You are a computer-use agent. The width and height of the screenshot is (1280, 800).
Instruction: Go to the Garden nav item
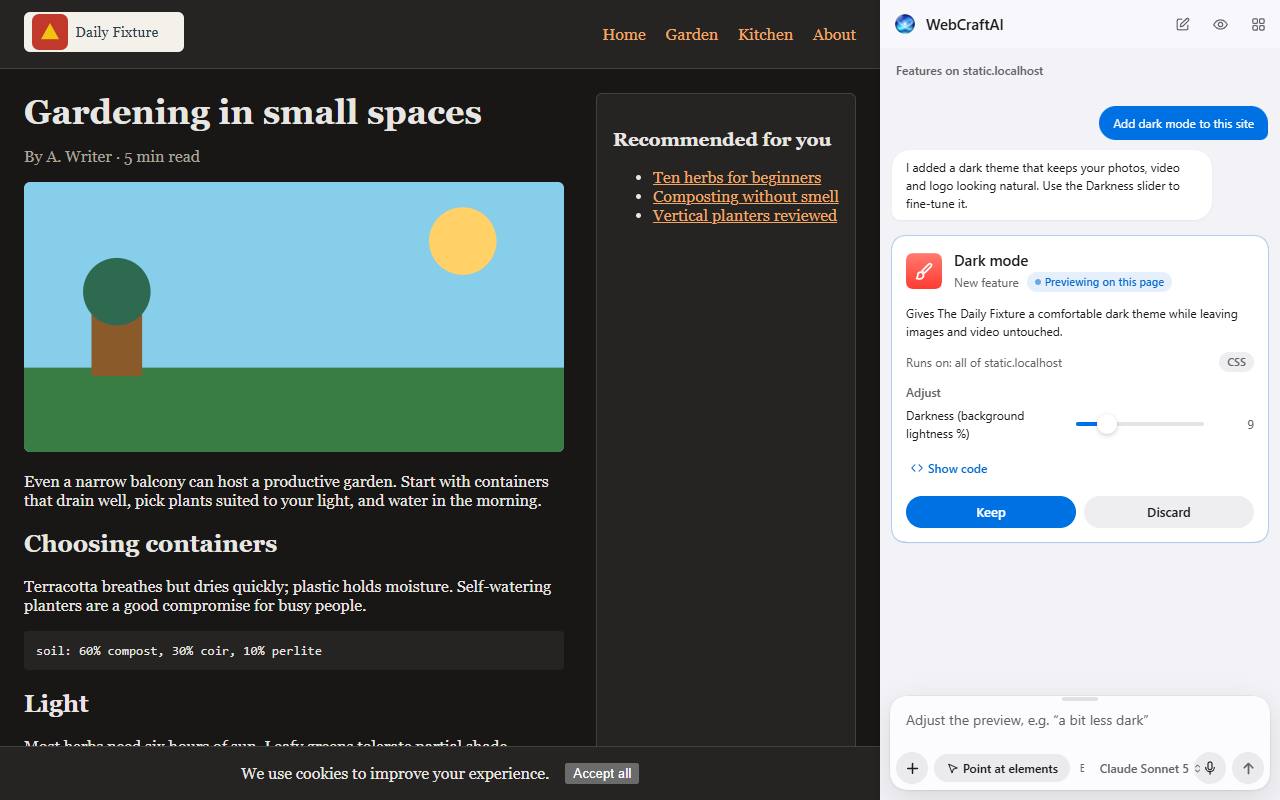coord(692,34)
